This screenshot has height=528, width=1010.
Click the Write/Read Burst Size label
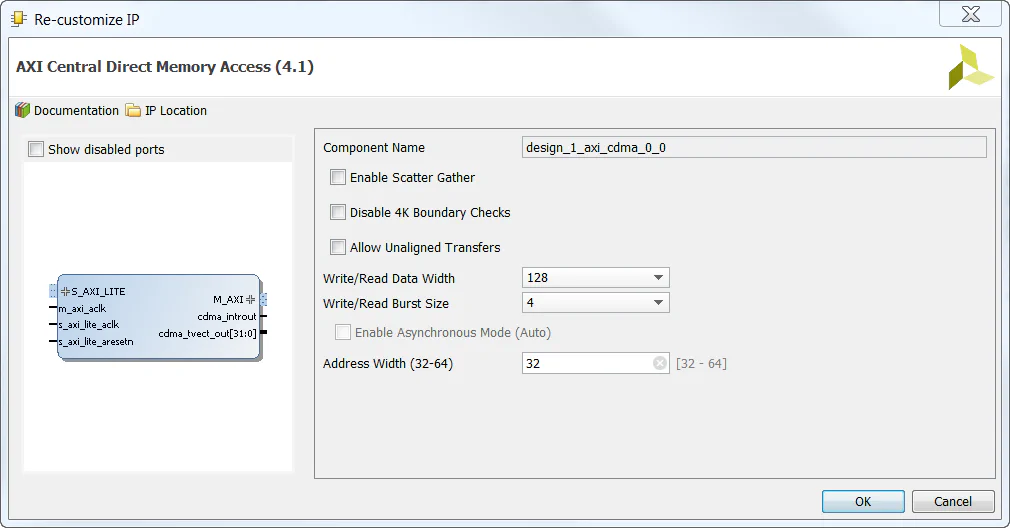tap(386, 303)
